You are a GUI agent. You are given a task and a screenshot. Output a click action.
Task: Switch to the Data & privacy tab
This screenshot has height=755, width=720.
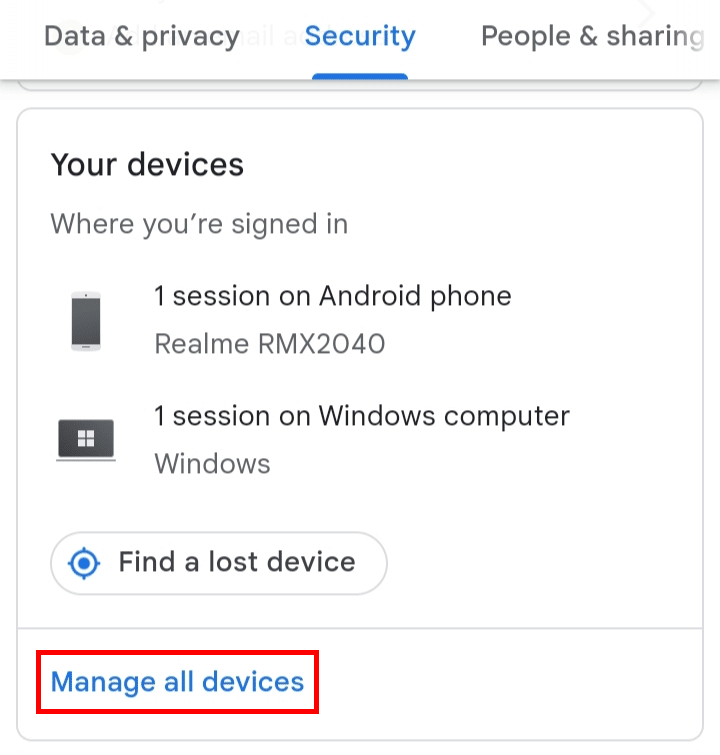pyautogui.click(x=142, y=37)
